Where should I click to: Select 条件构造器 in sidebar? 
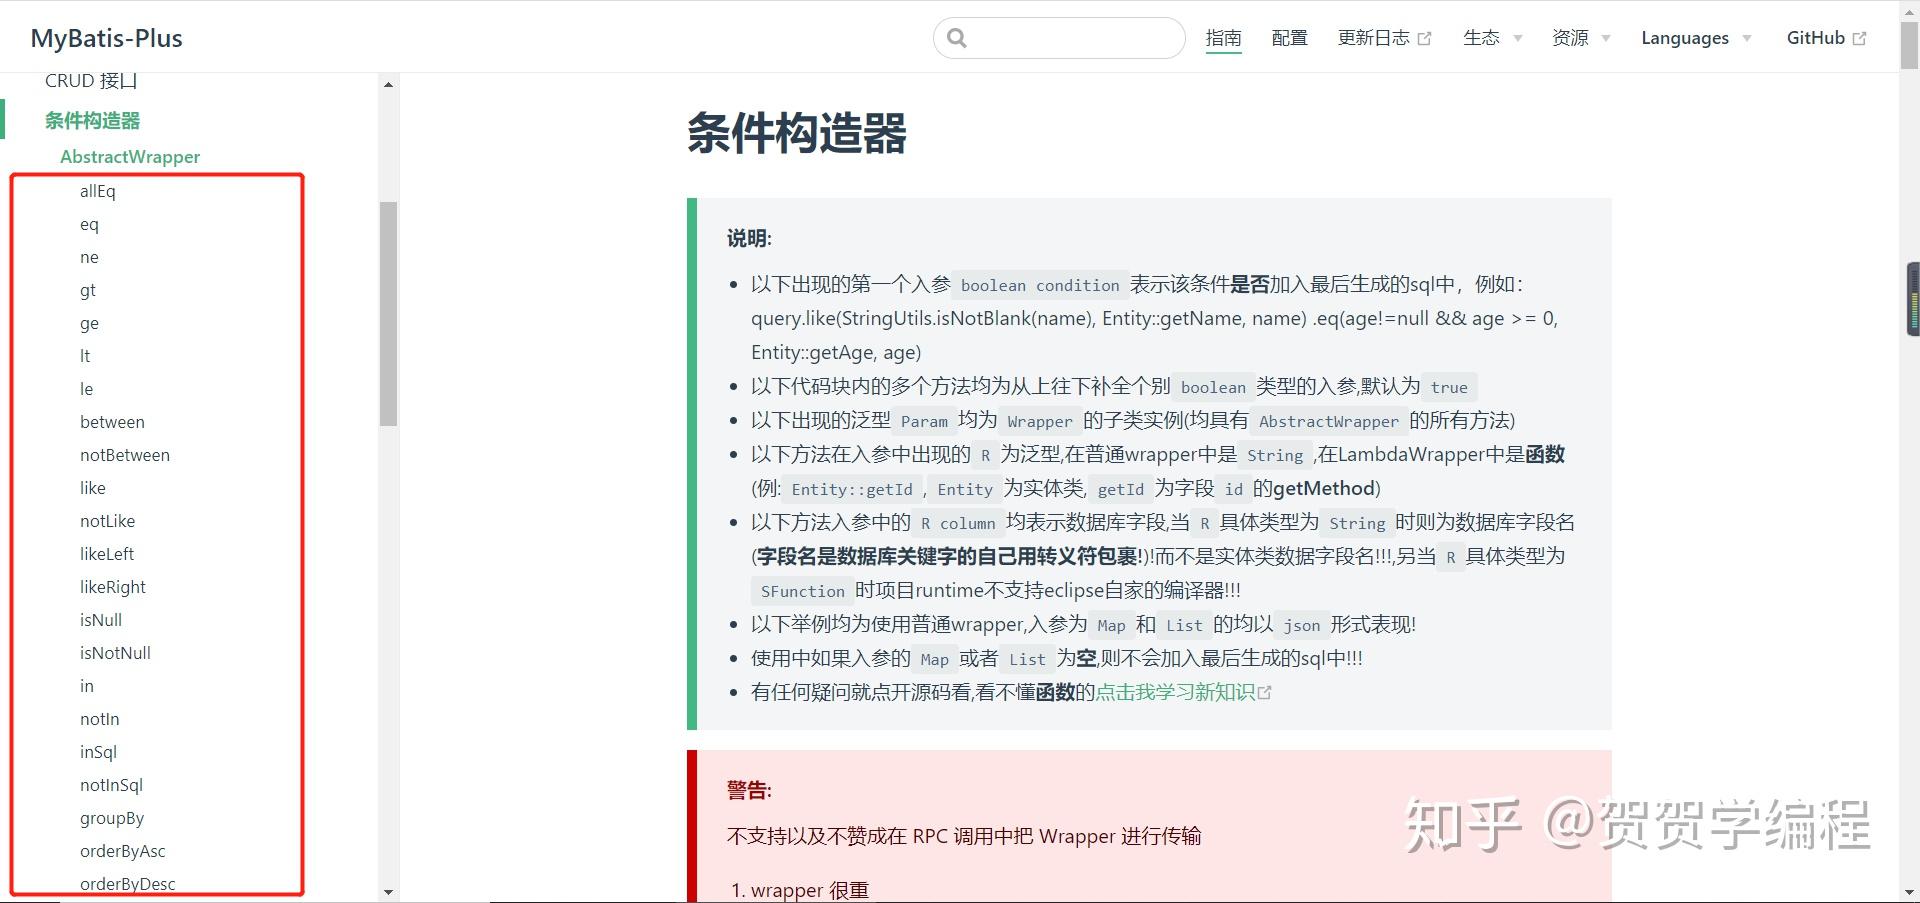[x=92, y=120]
